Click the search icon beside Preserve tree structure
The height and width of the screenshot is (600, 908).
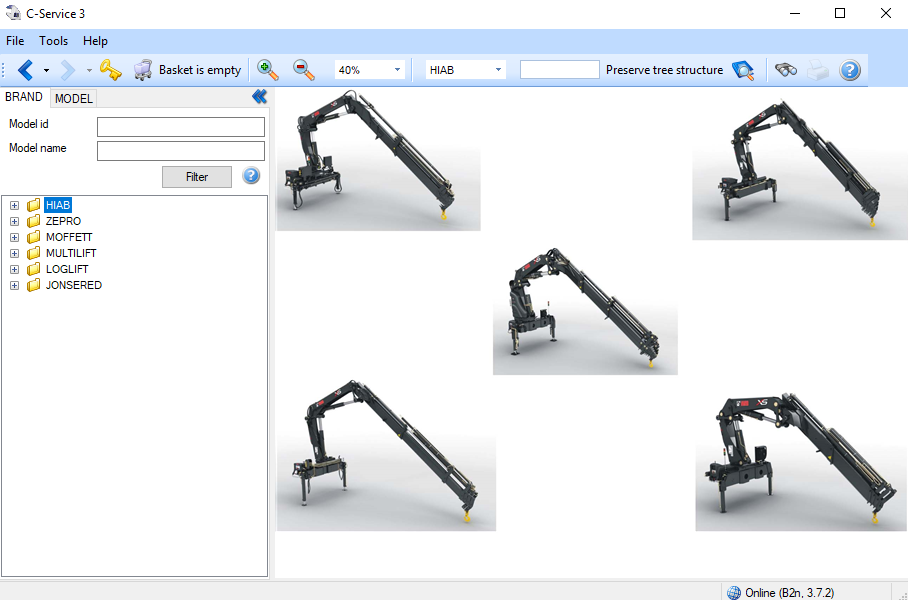(743, 70)
